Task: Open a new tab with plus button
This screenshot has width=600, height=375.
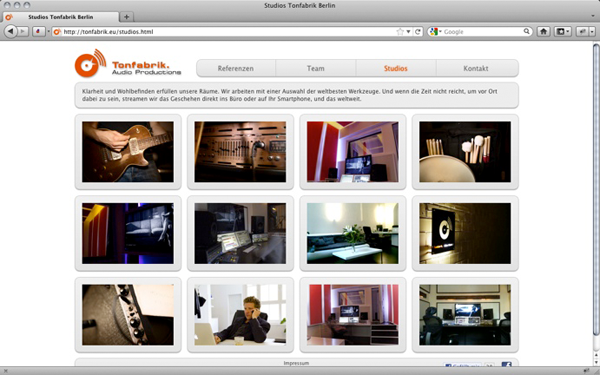Action: (x=126, y=17)
